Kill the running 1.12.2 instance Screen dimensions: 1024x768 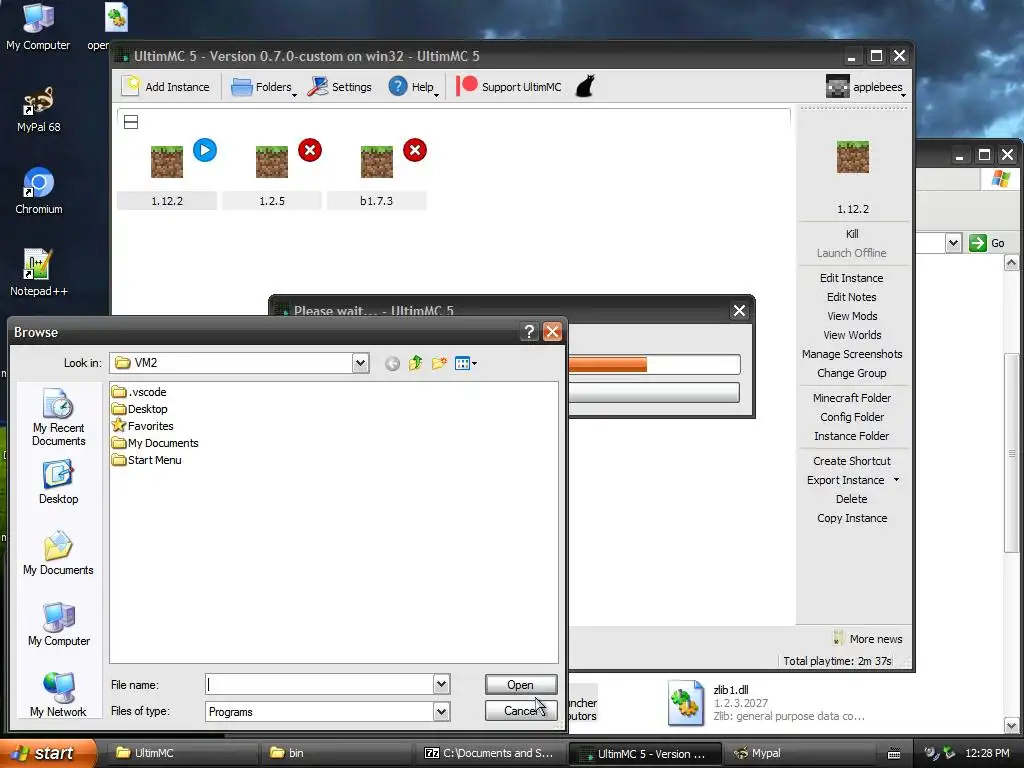tap(852, 234)
